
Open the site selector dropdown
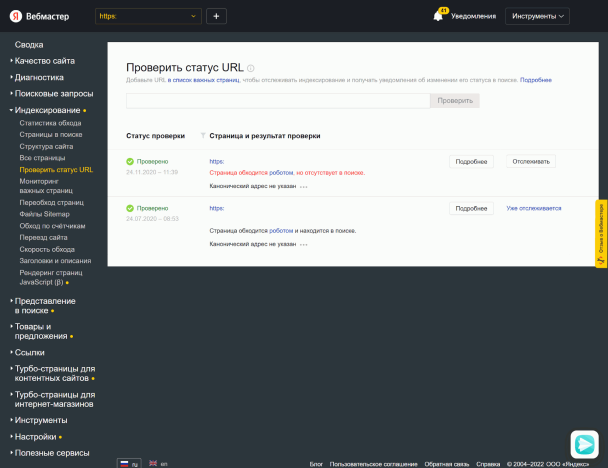pos(148,16)
